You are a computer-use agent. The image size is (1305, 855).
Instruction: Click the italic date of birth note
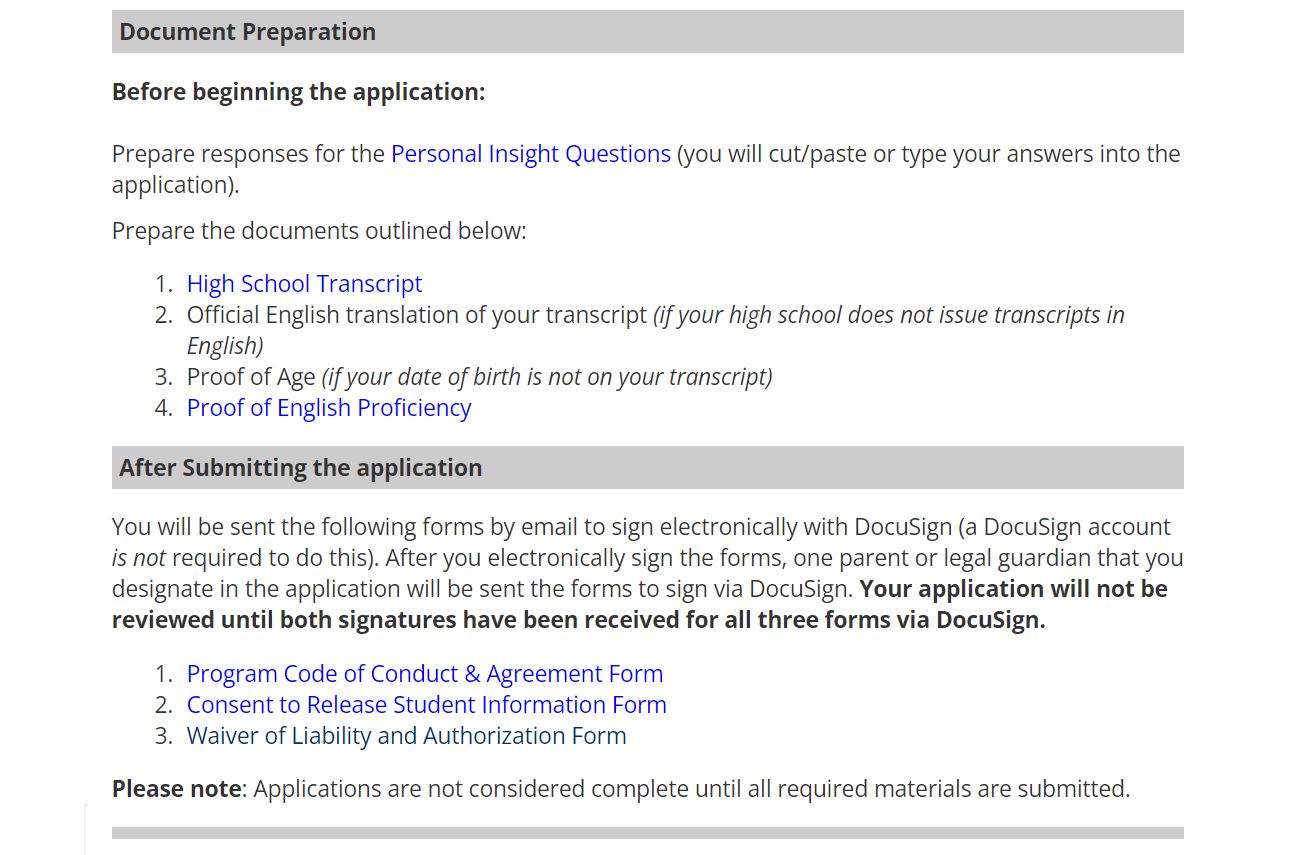pos(547,377)
